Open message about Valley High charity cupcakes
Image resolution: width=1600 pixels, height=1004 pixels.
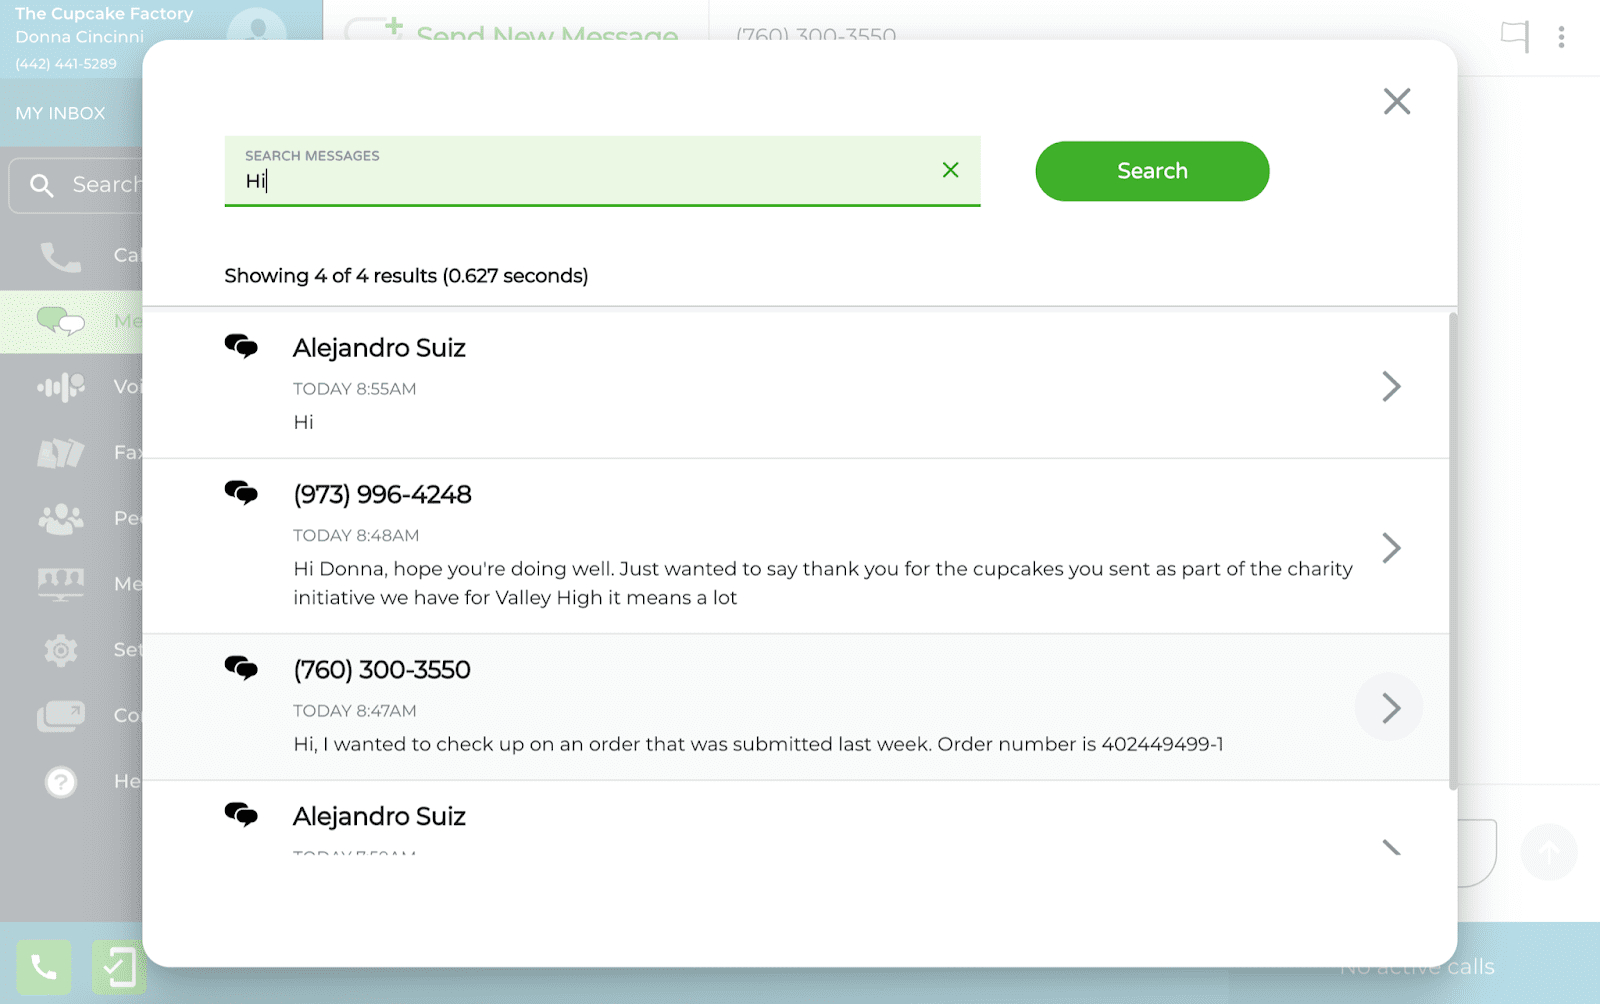[x=822, y=583]
